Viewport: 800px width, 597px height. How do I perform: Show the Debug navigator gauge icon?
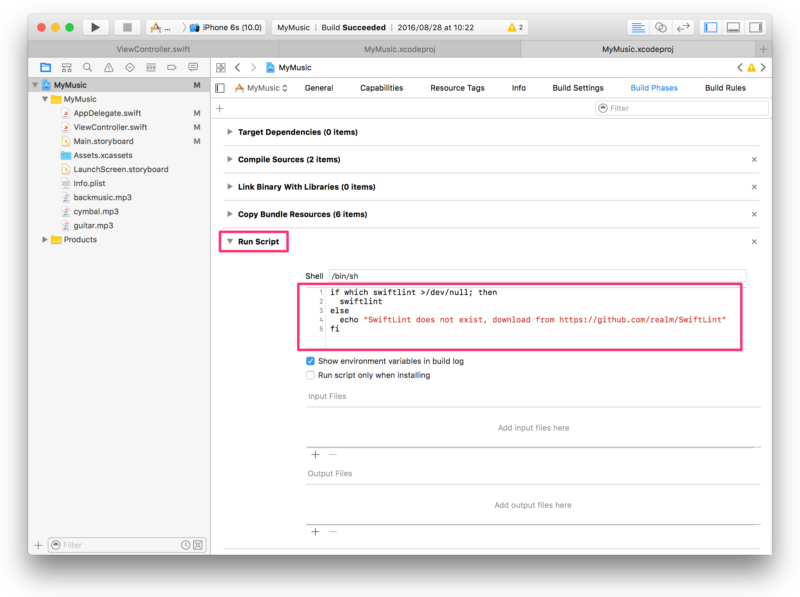click(x=150, y=67)
